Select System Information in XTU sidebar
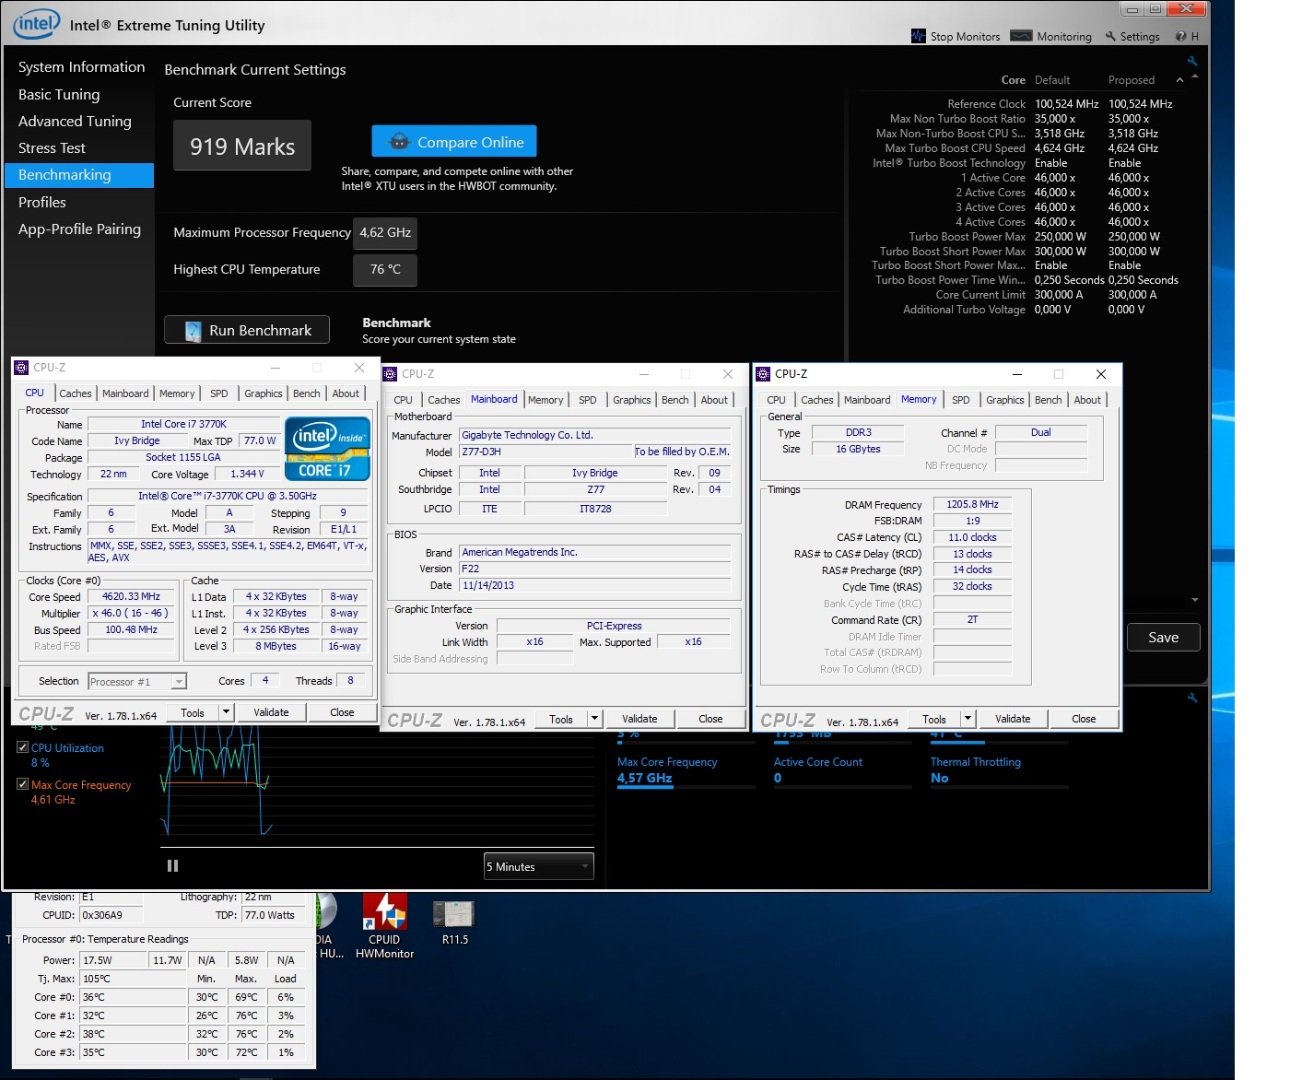 coord(82,67)
